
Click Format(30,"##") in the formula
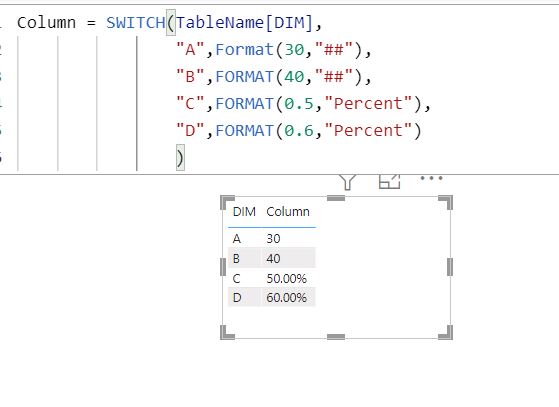click(289, 49)
